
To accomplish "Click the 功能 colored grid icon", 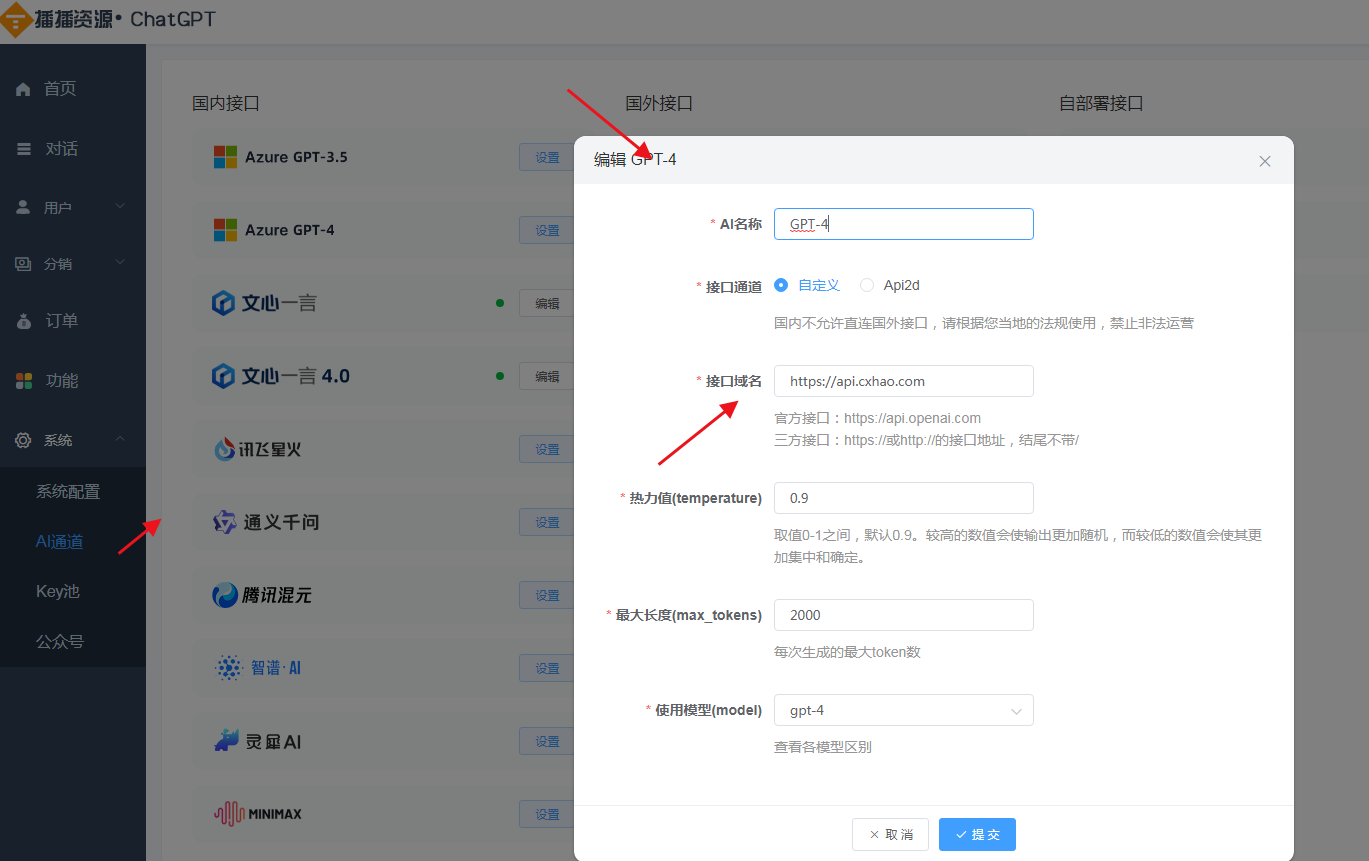I will click(x=23, y=381).
